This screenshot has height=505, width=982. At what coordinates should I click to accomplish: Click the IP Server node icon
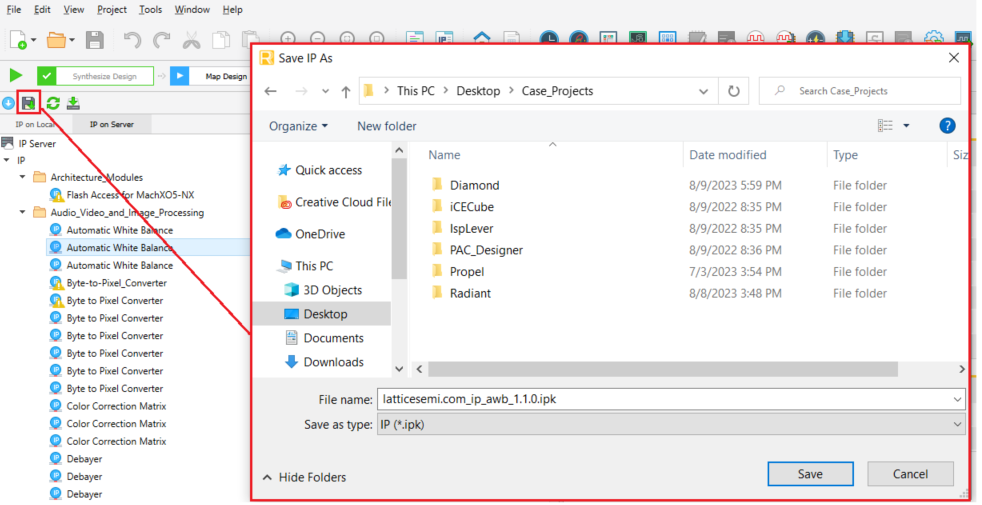[8, 143]
